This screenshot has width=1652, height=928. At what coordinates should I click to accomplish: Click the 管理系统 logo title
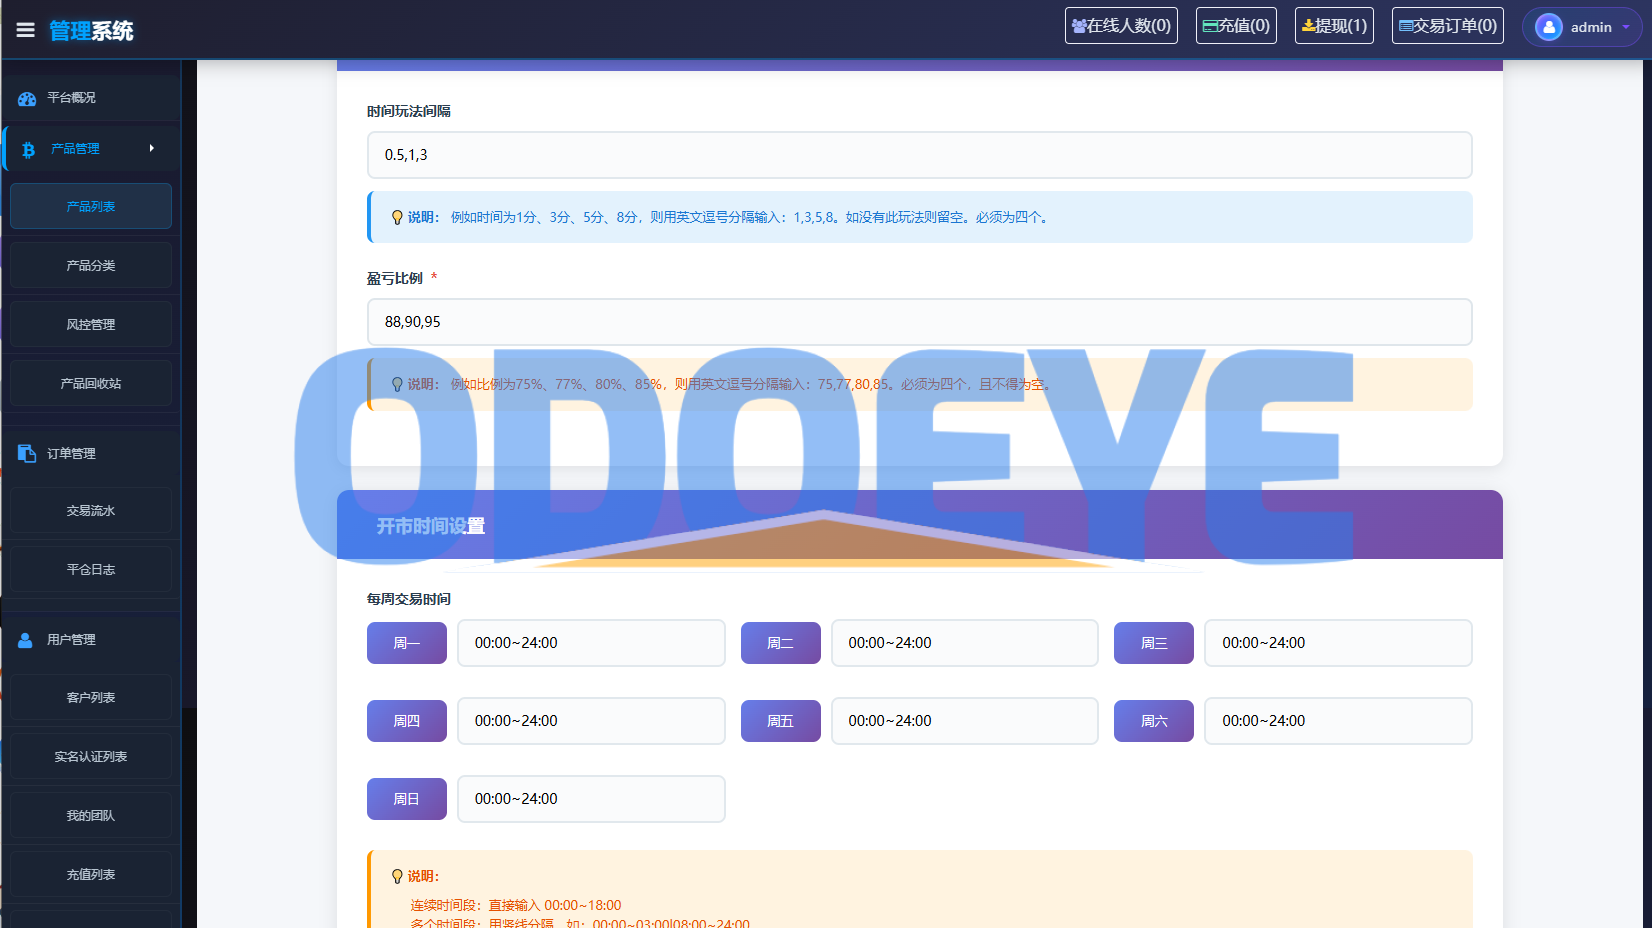pyautogui.click(x=91, y=31)
